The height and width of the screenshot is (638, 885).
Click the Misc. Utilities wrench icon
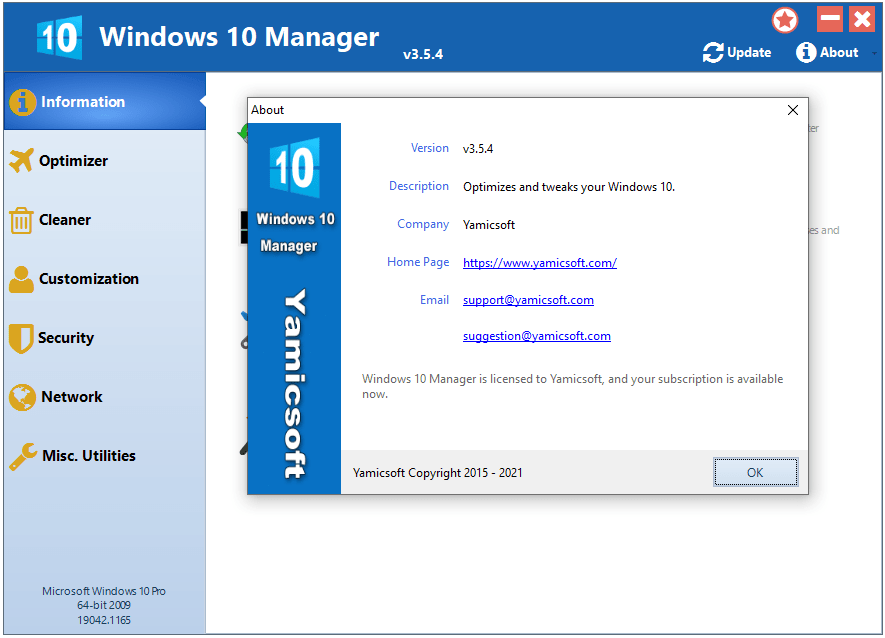tap(23, 456)
